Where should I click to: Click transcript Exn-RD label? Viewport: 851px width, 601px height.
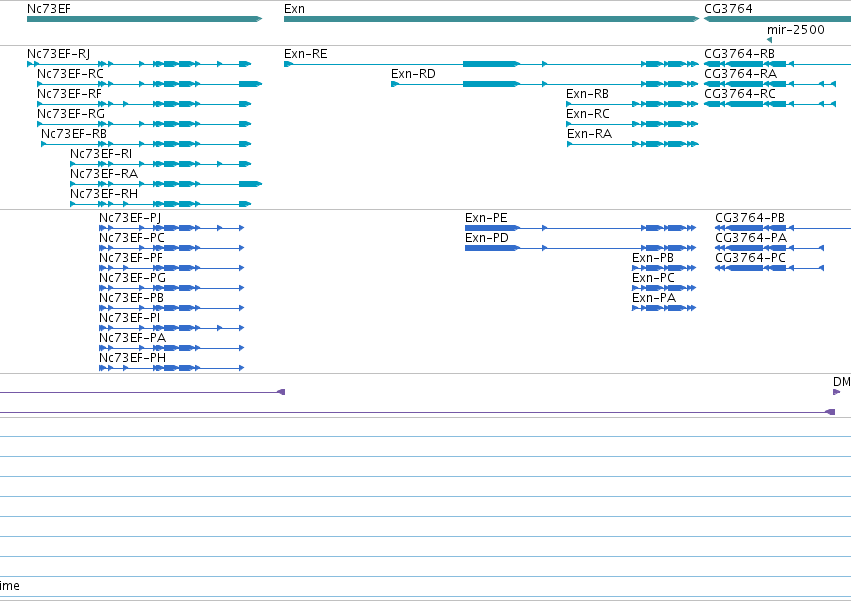pos(413,74)
